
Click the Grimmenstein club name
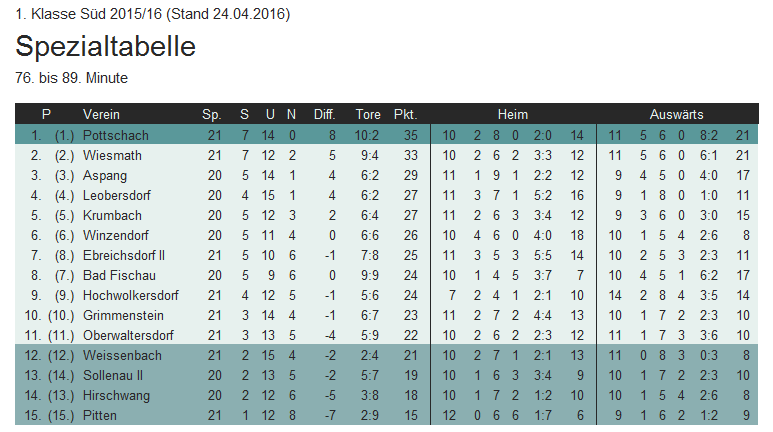click(121, 315)
